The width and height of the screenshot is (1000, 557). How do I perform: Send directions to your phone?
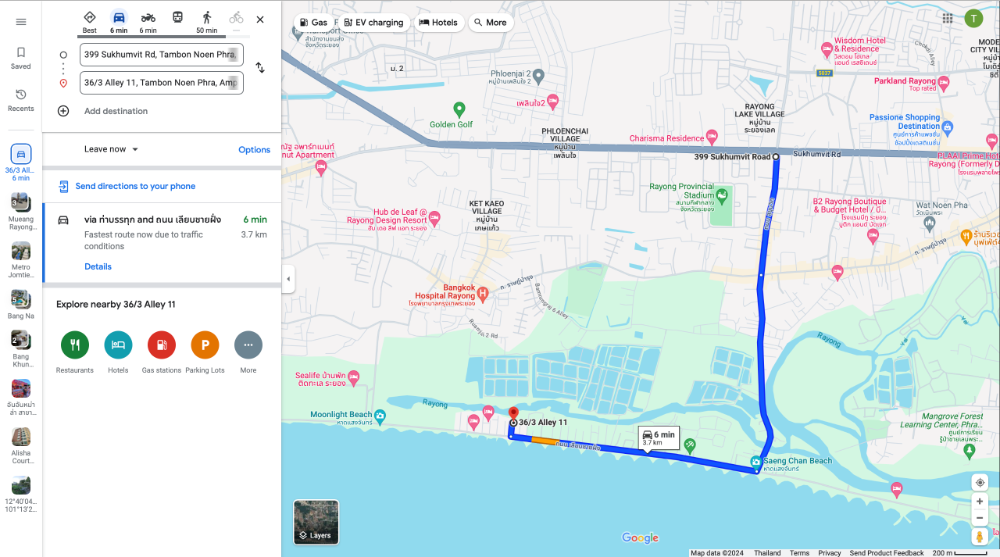point(135,186)
